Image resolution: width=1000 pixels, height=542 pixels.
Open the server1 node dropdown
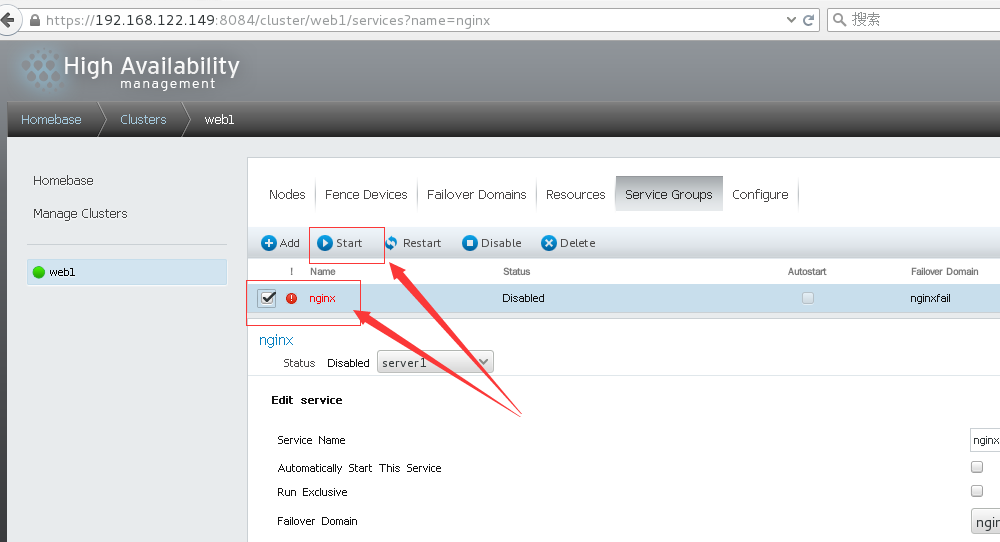click(435, 362)
